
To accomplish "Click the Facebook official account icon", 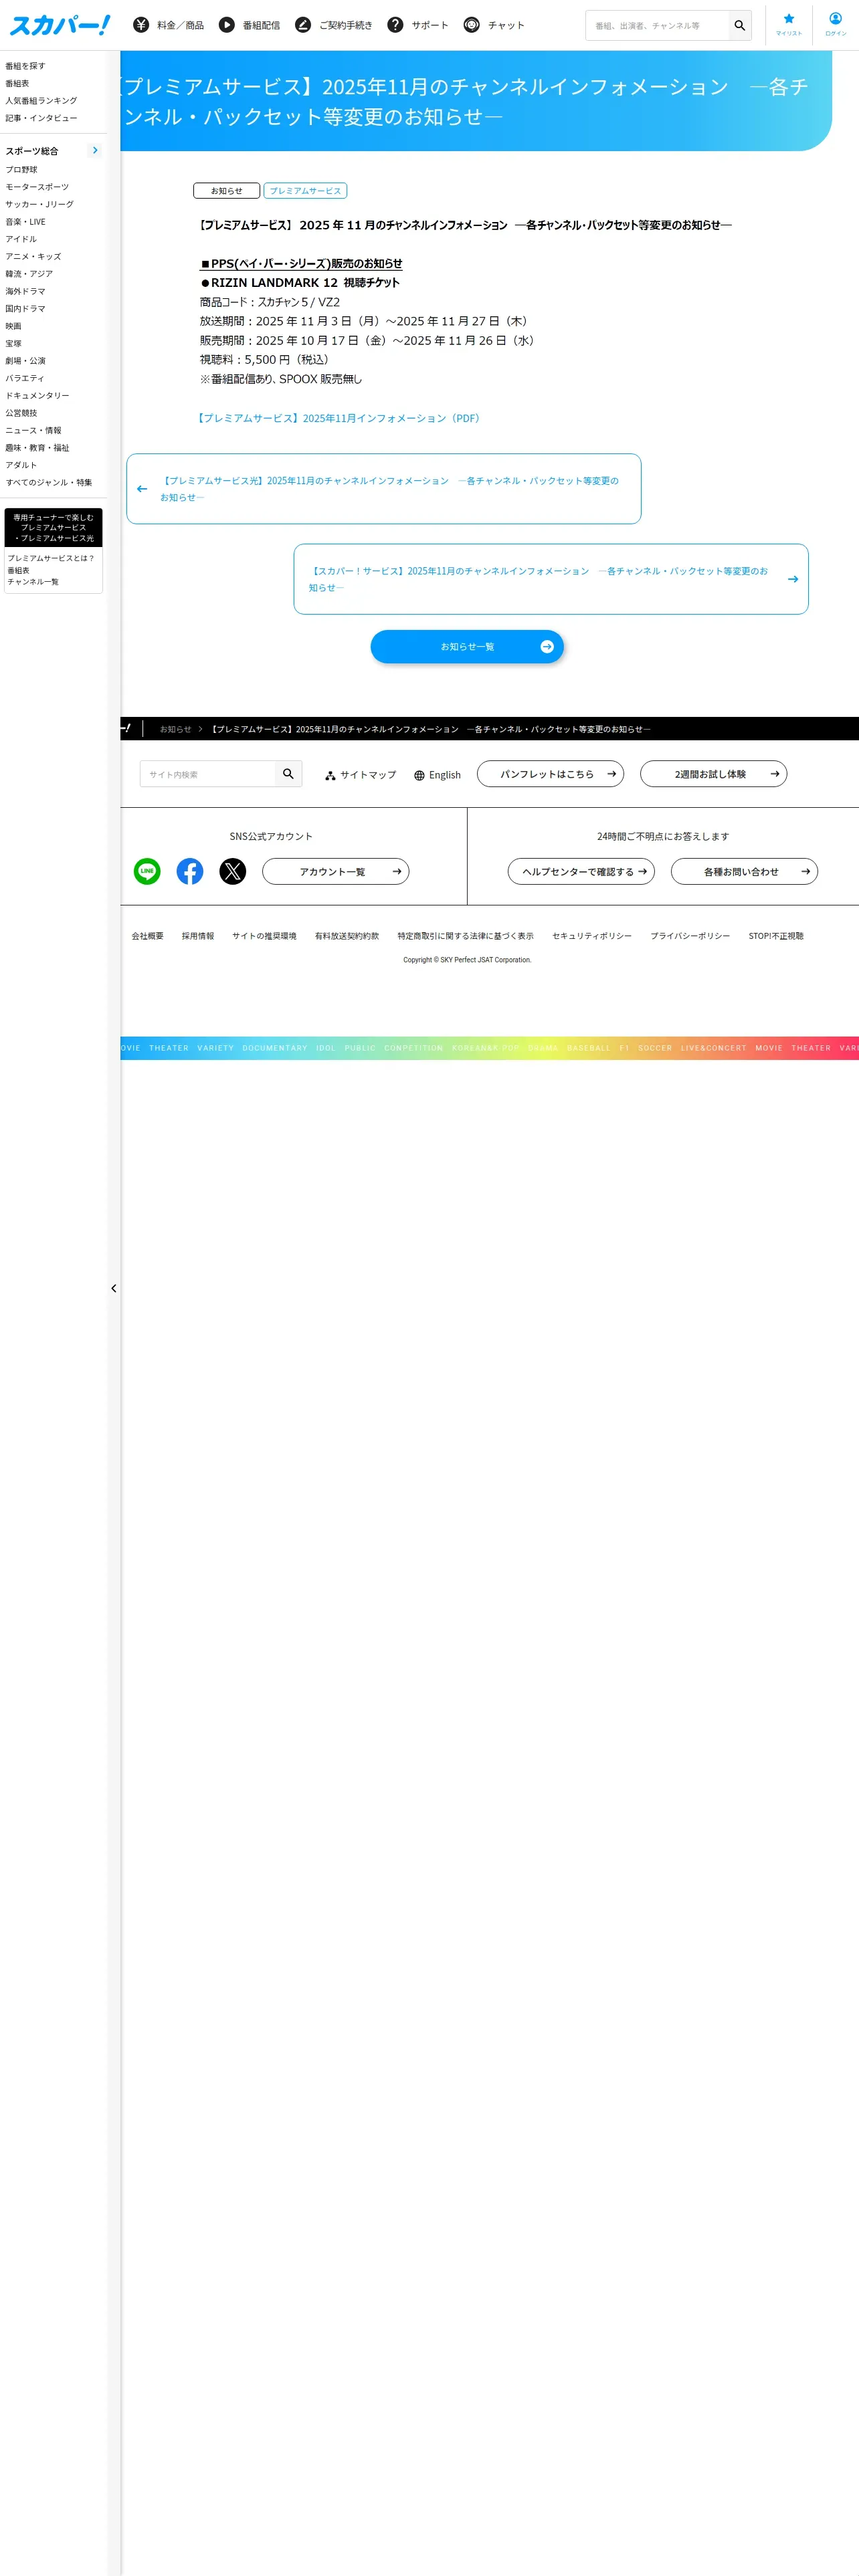I will tap(190, 871).
